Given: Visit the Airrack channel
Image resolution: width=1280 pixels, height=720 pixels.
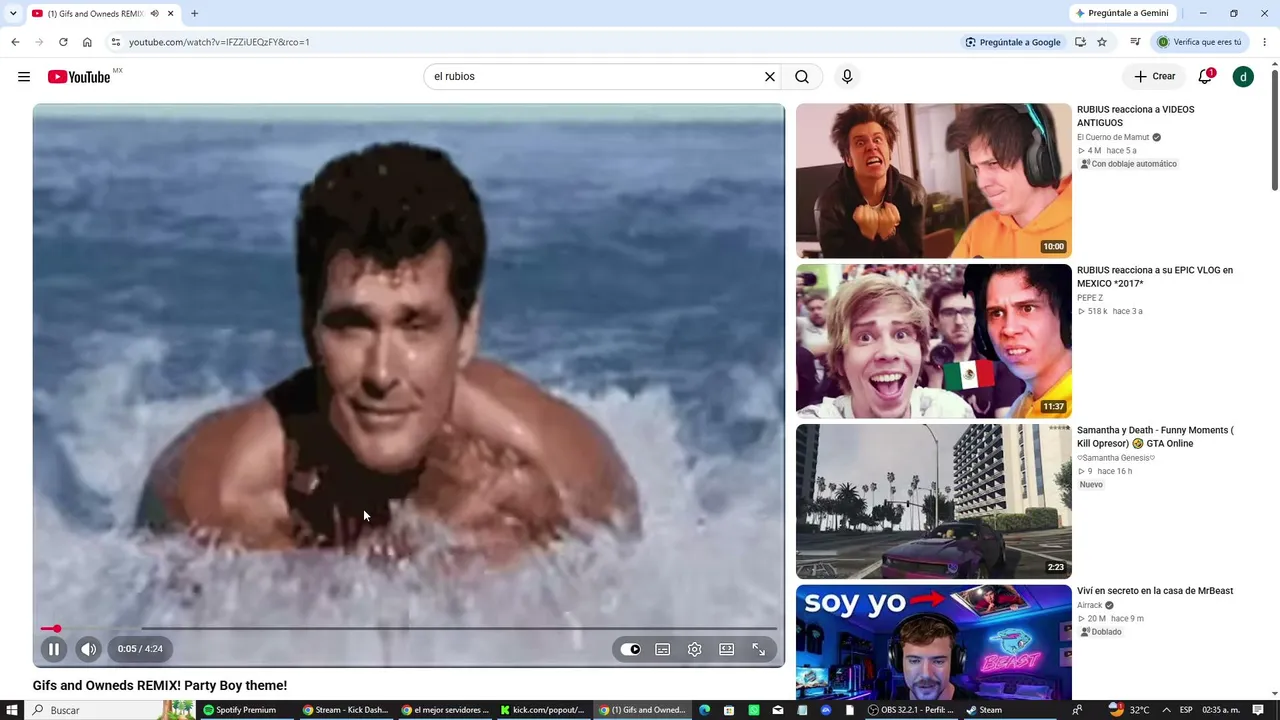Looking at the screenshot, I should [1090, 605].
